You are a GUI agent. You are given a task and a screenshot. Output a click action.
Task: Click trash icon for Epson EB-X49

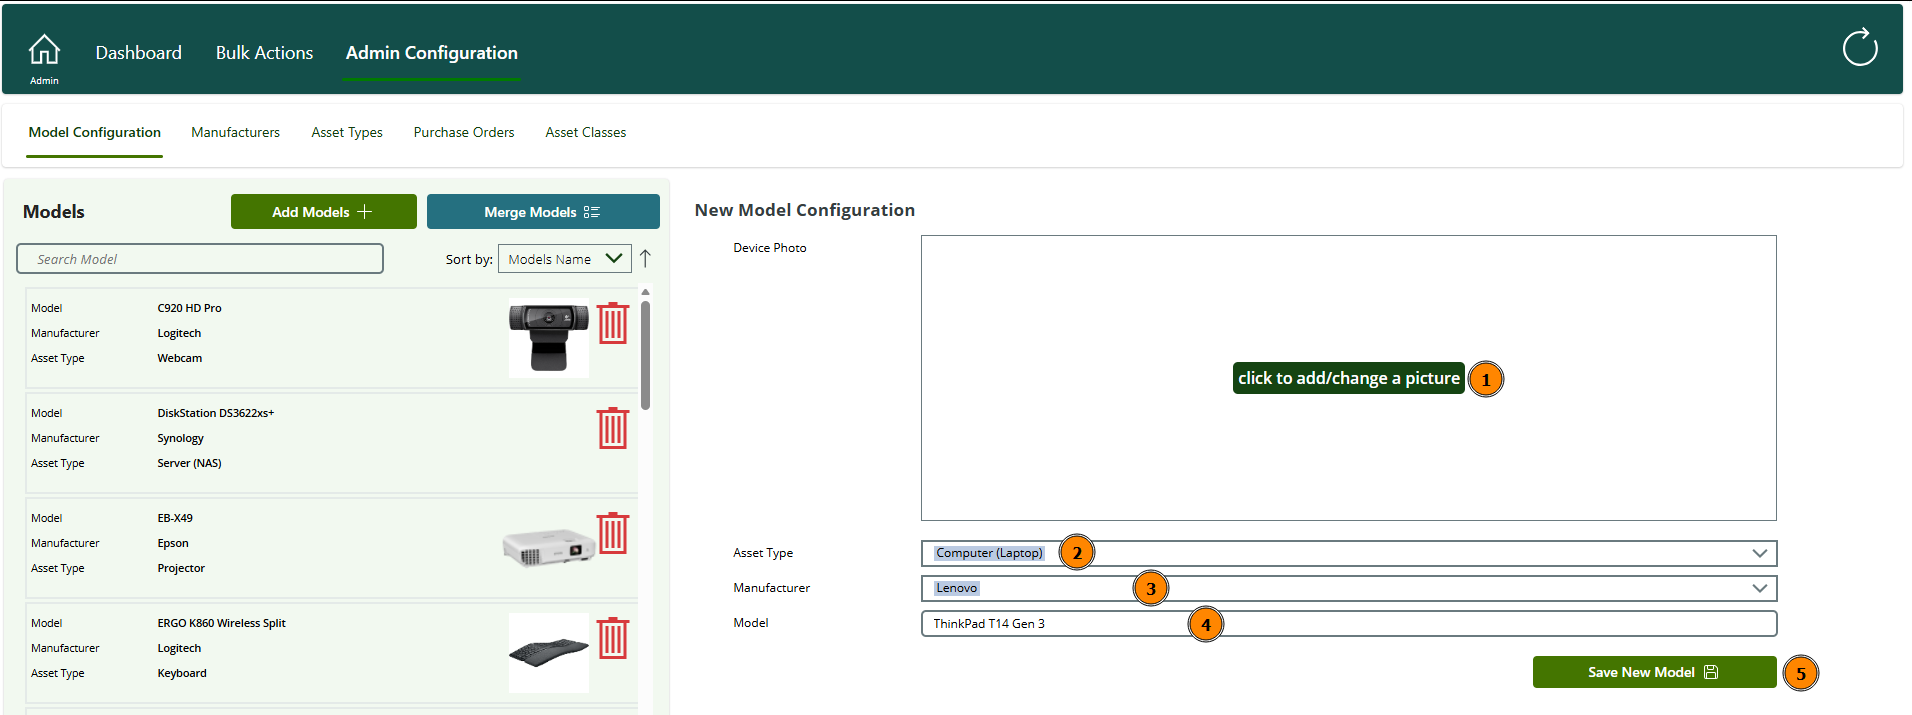[x=612, y=533]
